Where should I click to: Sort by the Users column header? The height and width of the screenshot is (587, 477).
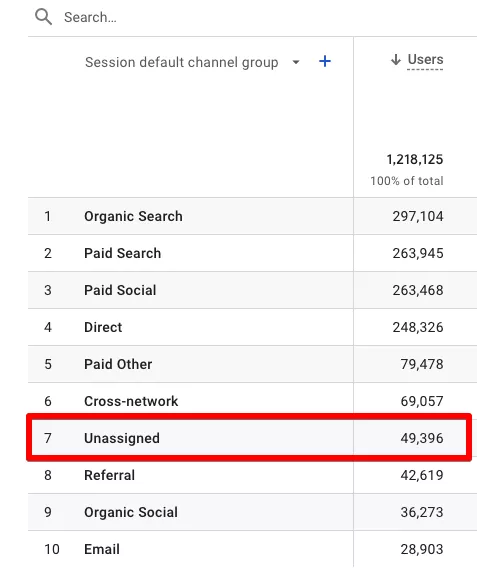[x=425, y=60]
